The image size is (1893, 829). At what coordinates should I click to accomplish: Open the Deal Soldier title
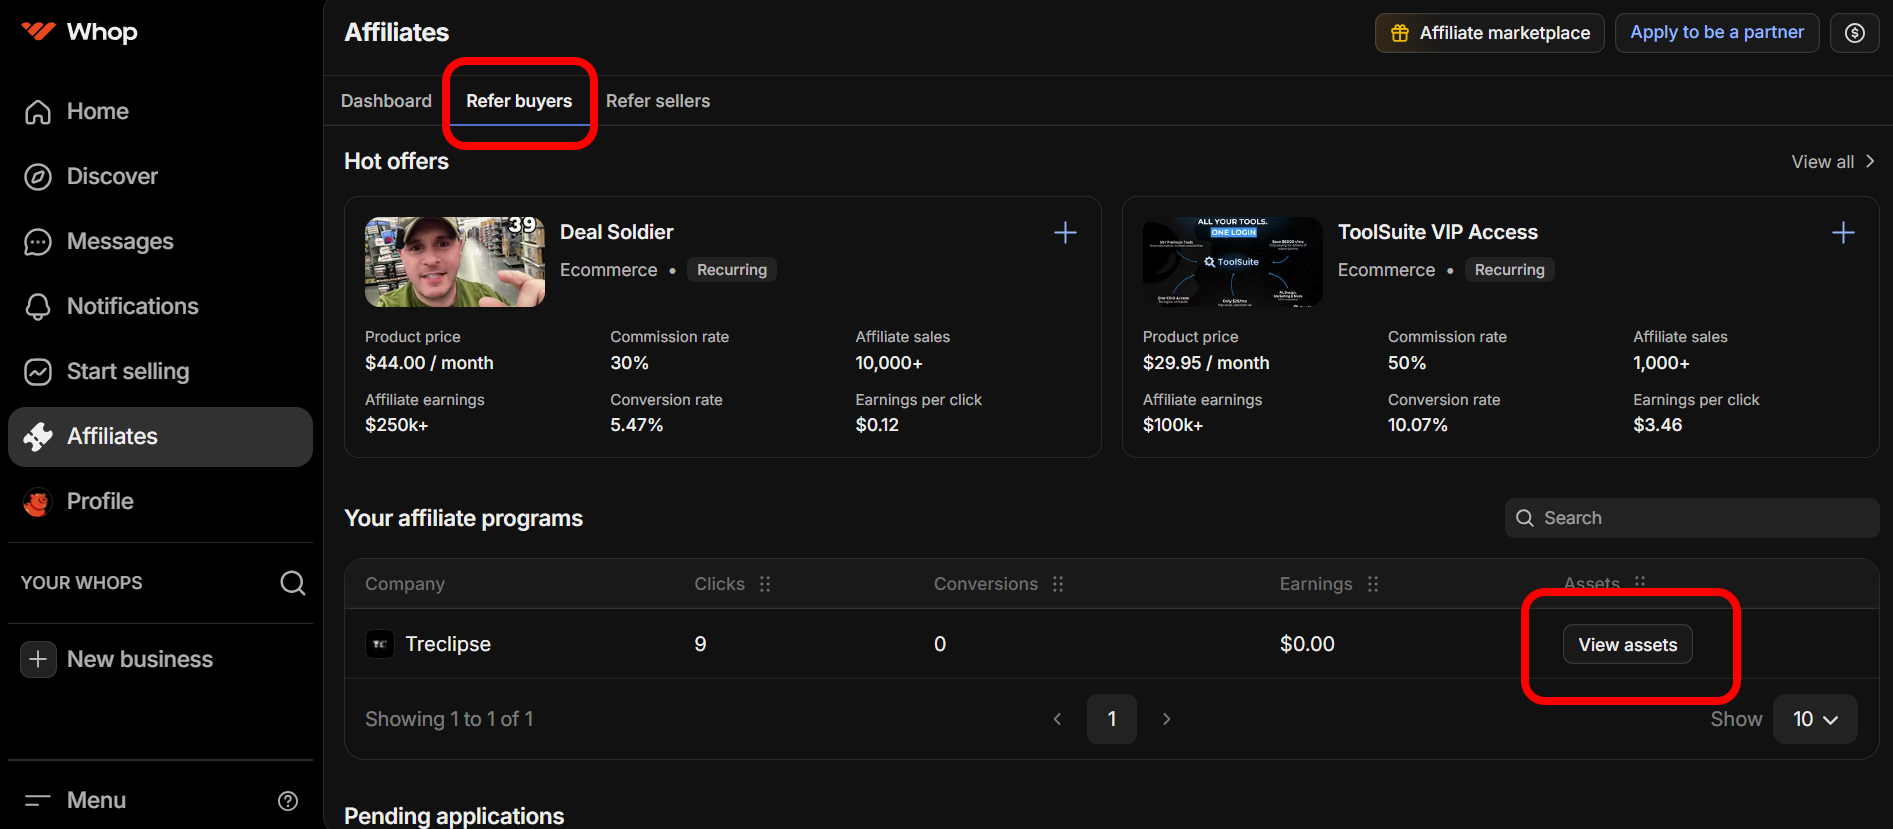(616, 232)
